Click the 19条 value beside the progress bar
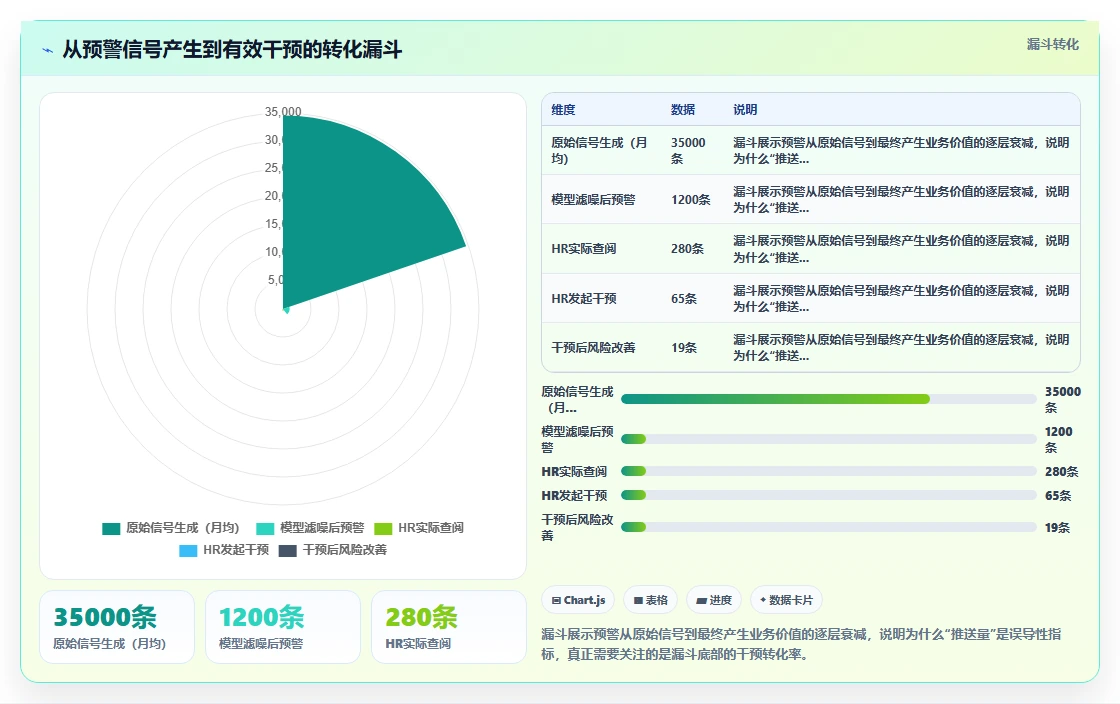 1057,528
